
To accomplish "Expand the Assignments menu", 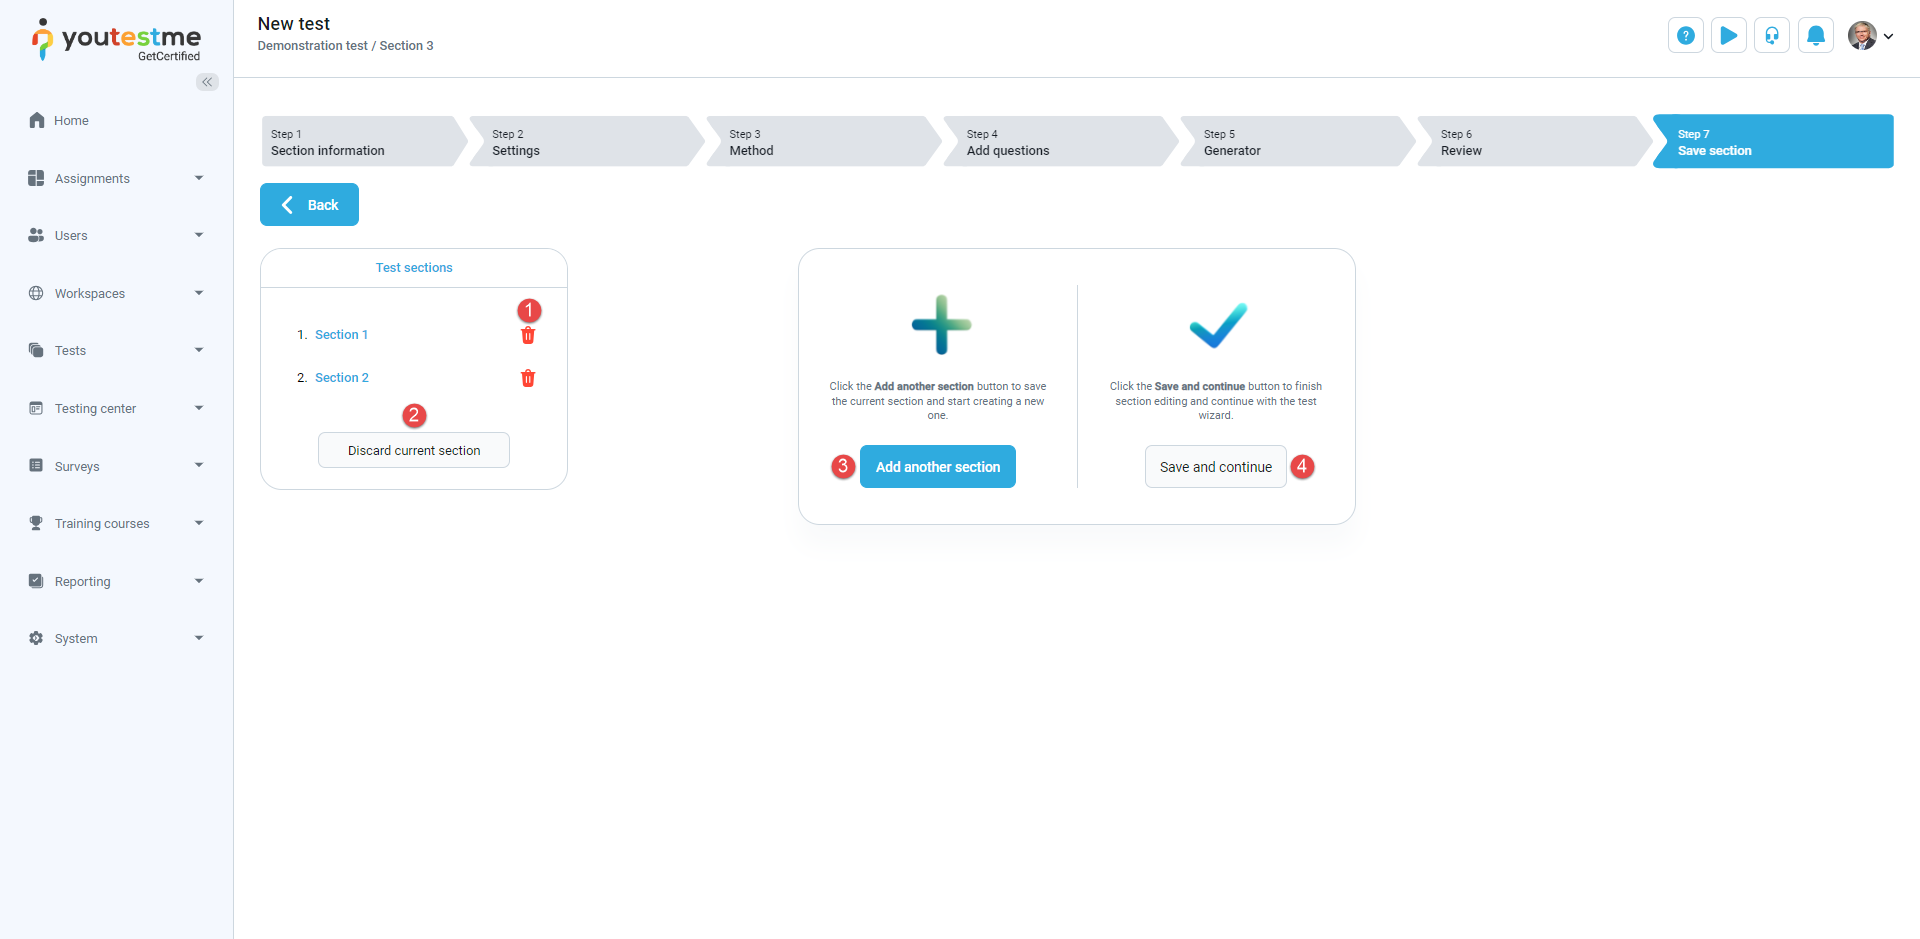I will click(116, 178).
